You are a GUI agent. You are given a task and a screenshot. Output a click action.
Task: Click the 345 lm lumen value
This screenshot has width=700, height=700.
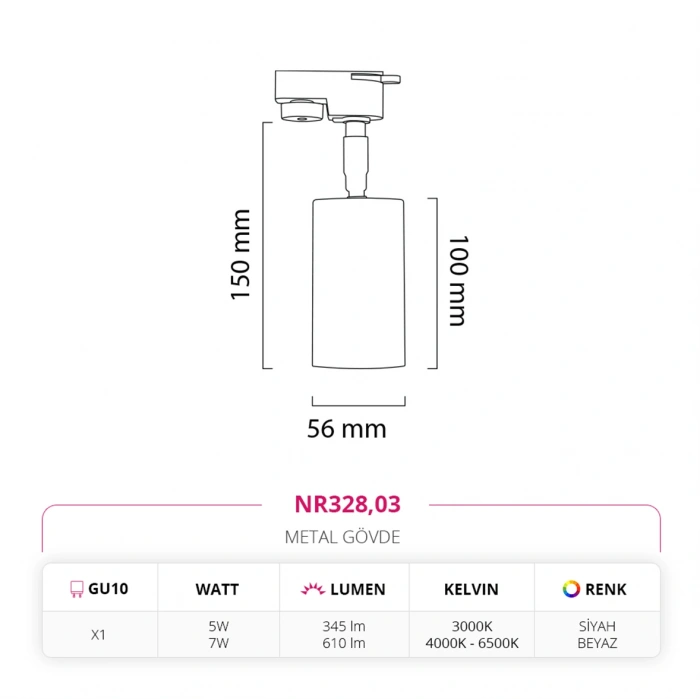pyautogui.click(x=342, y=626)
